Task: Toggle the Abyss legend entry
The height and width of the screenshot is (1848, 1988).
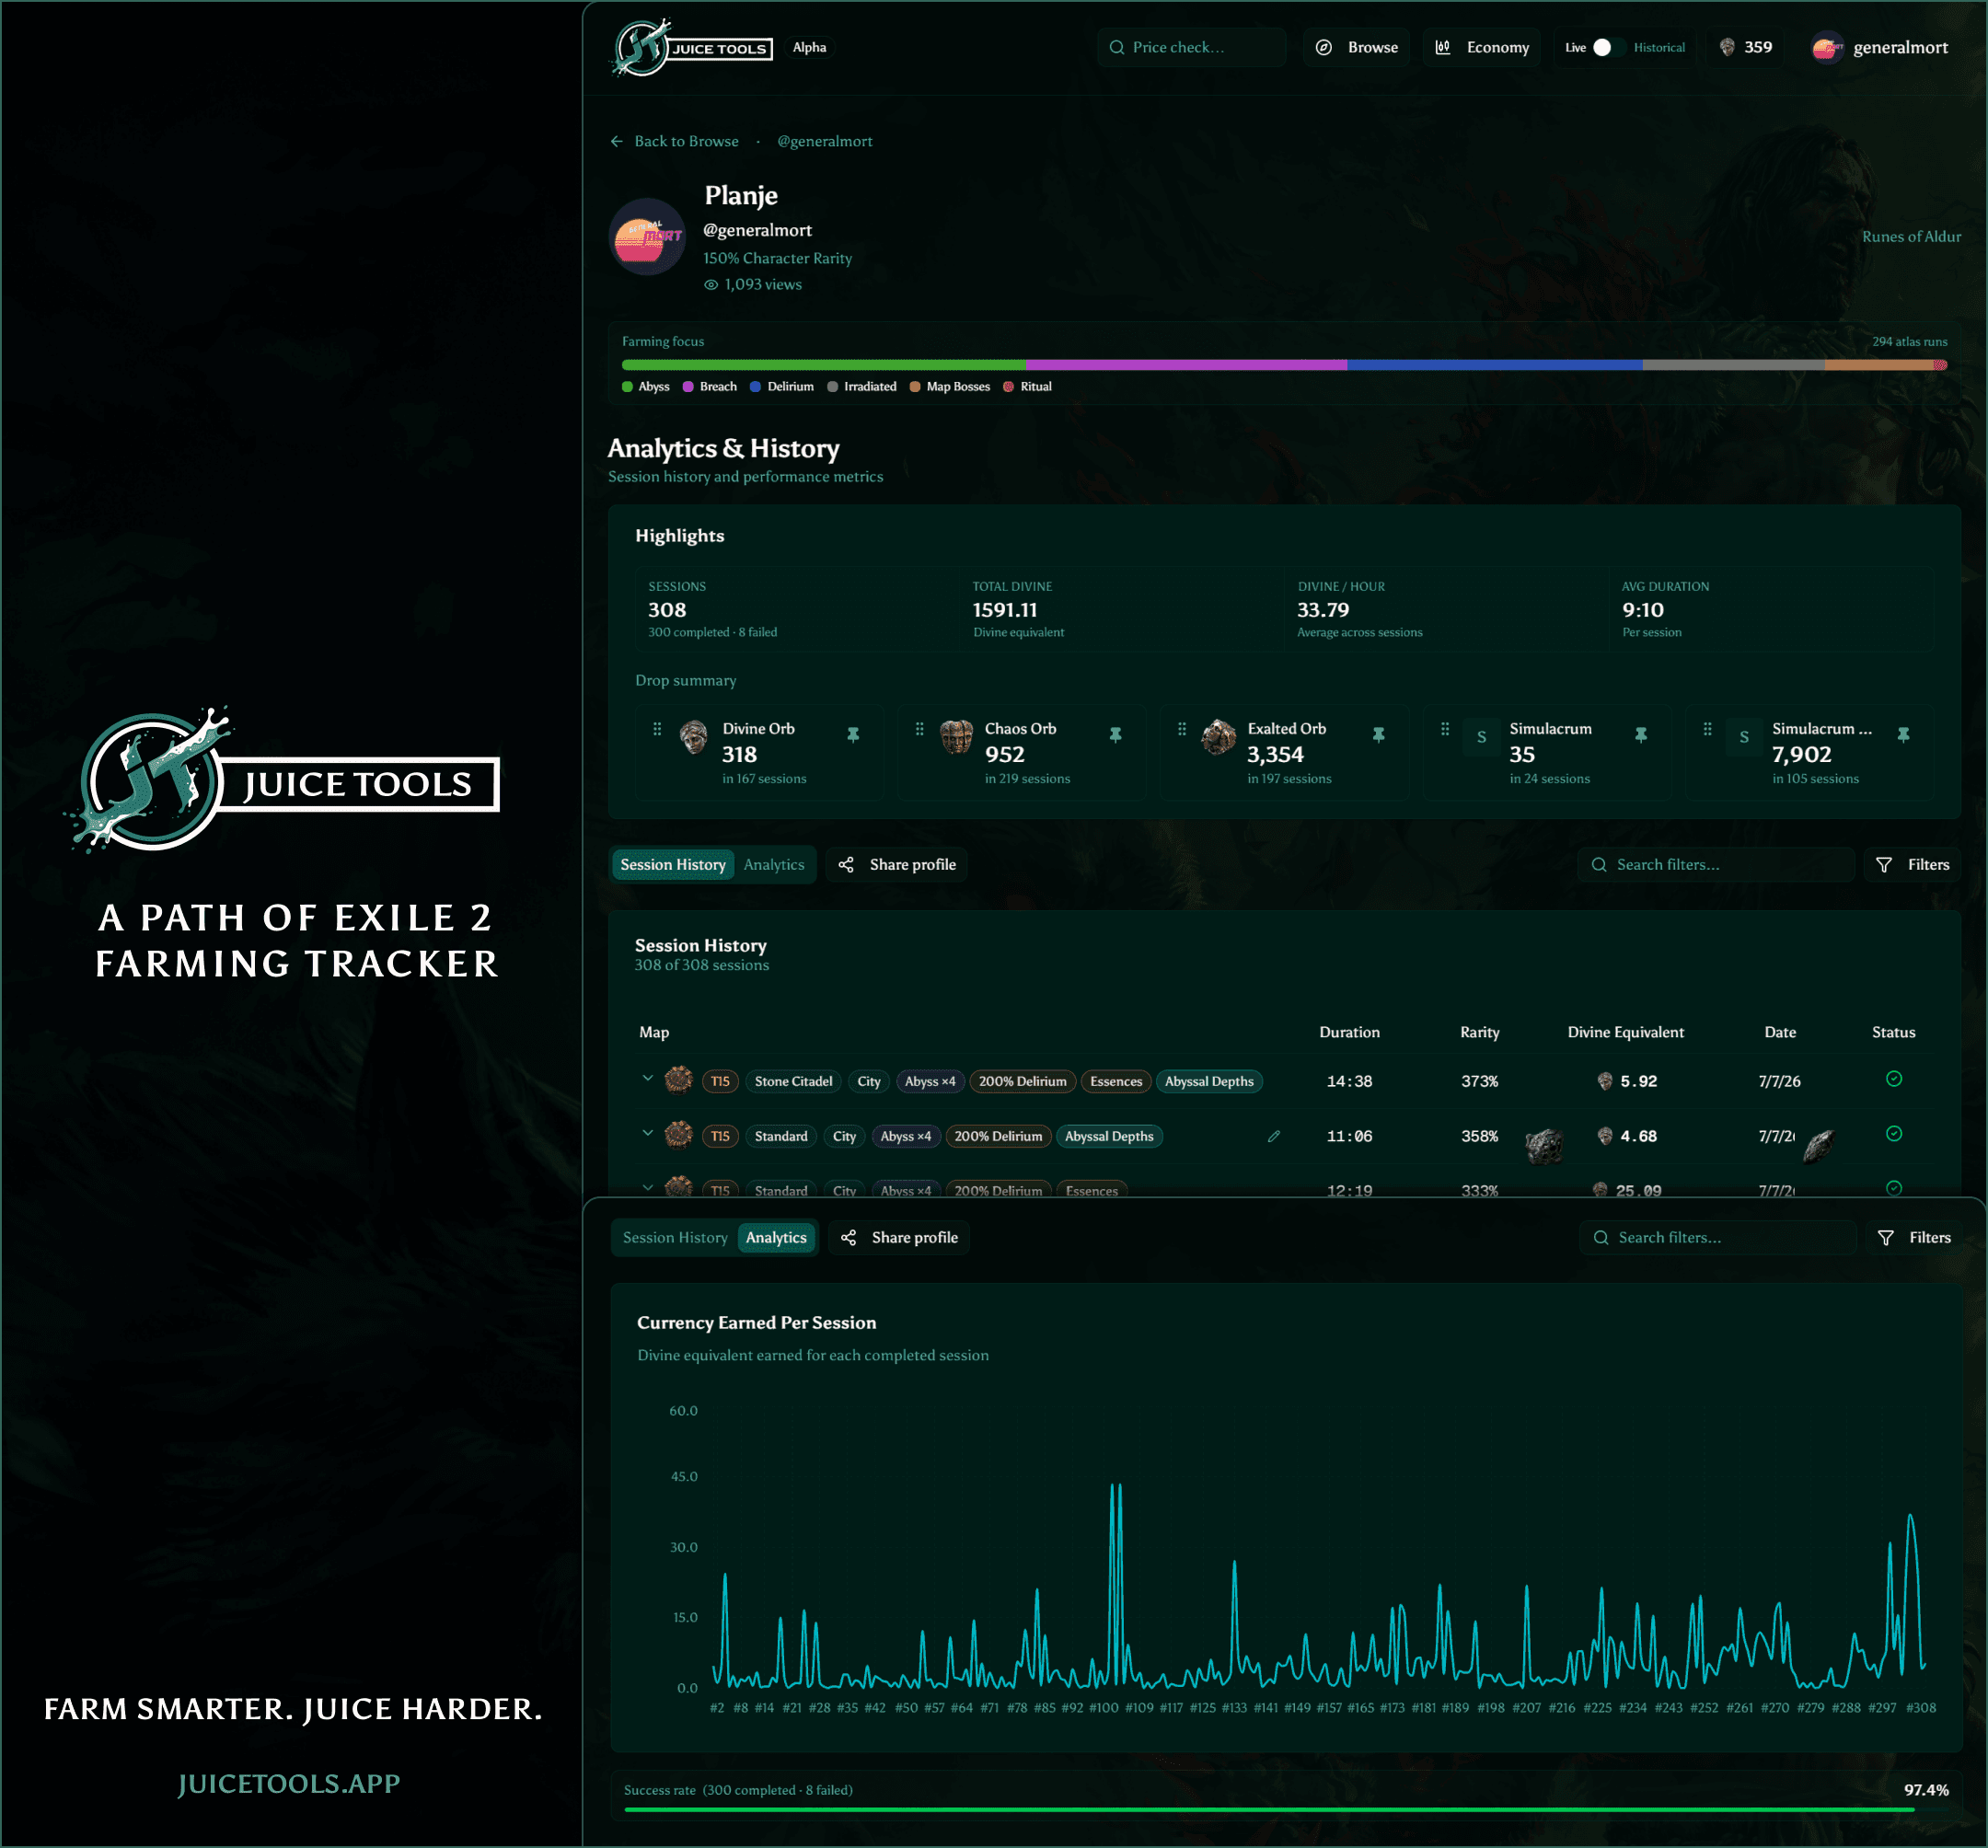Action: point(645,387)
